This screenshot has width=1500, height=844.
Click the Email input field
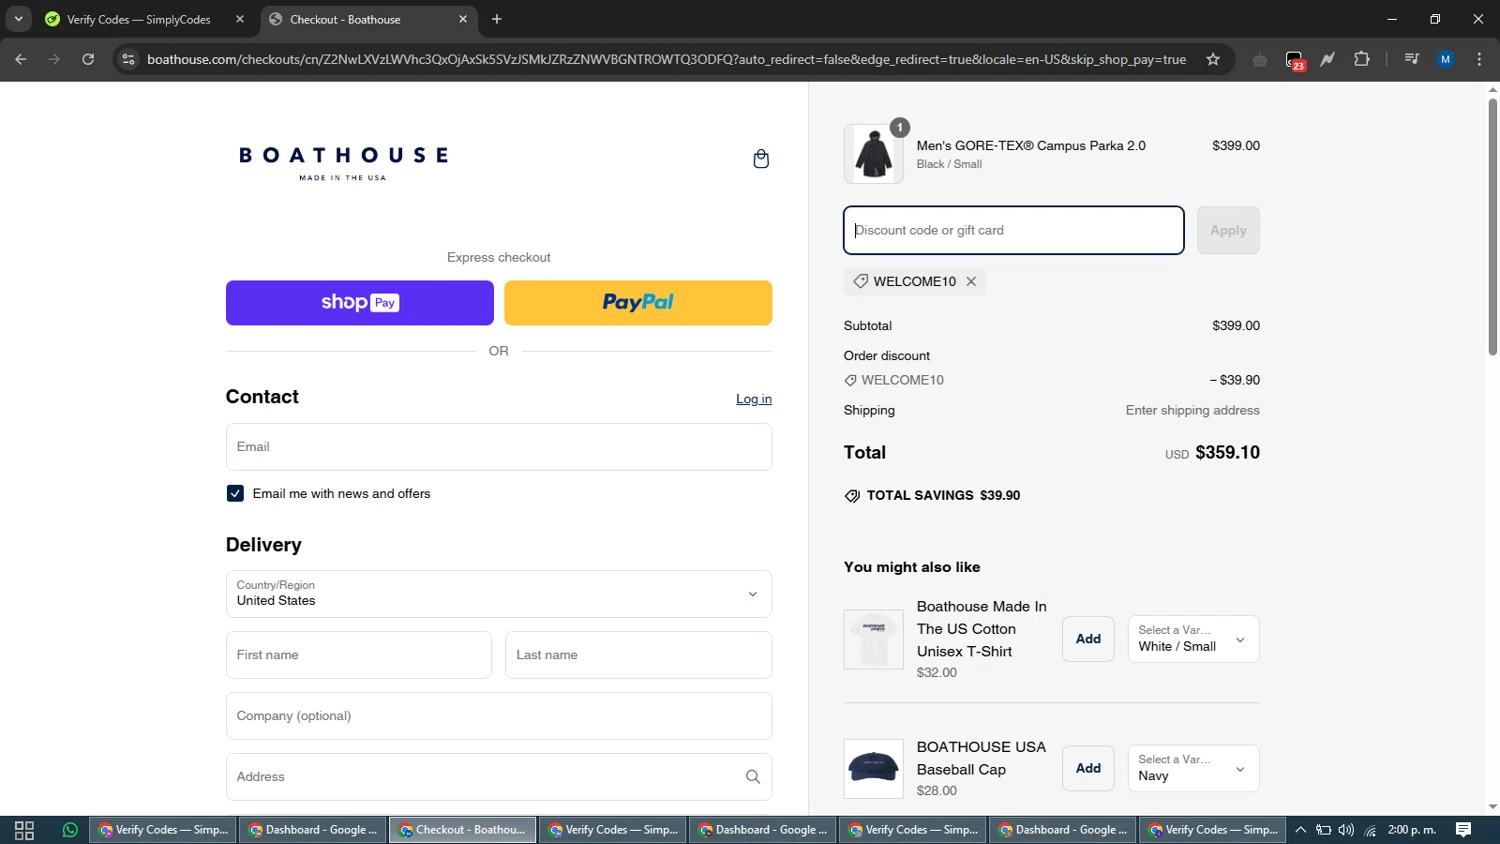click(499, 447)
